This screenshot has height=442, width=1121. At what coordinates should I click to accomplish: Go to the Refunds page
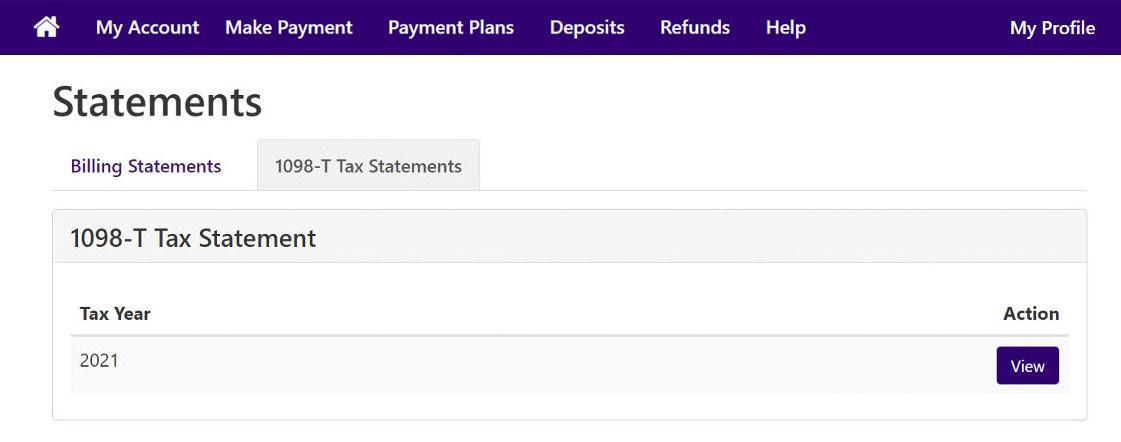pos(695,27)
